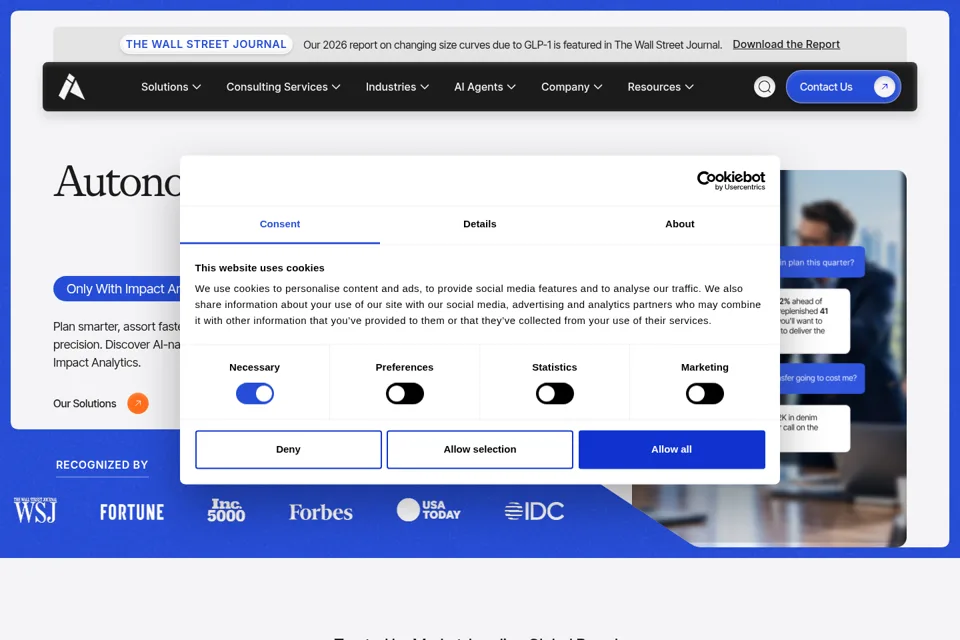
Task: Click the Deny button
Action: (288, 450)
